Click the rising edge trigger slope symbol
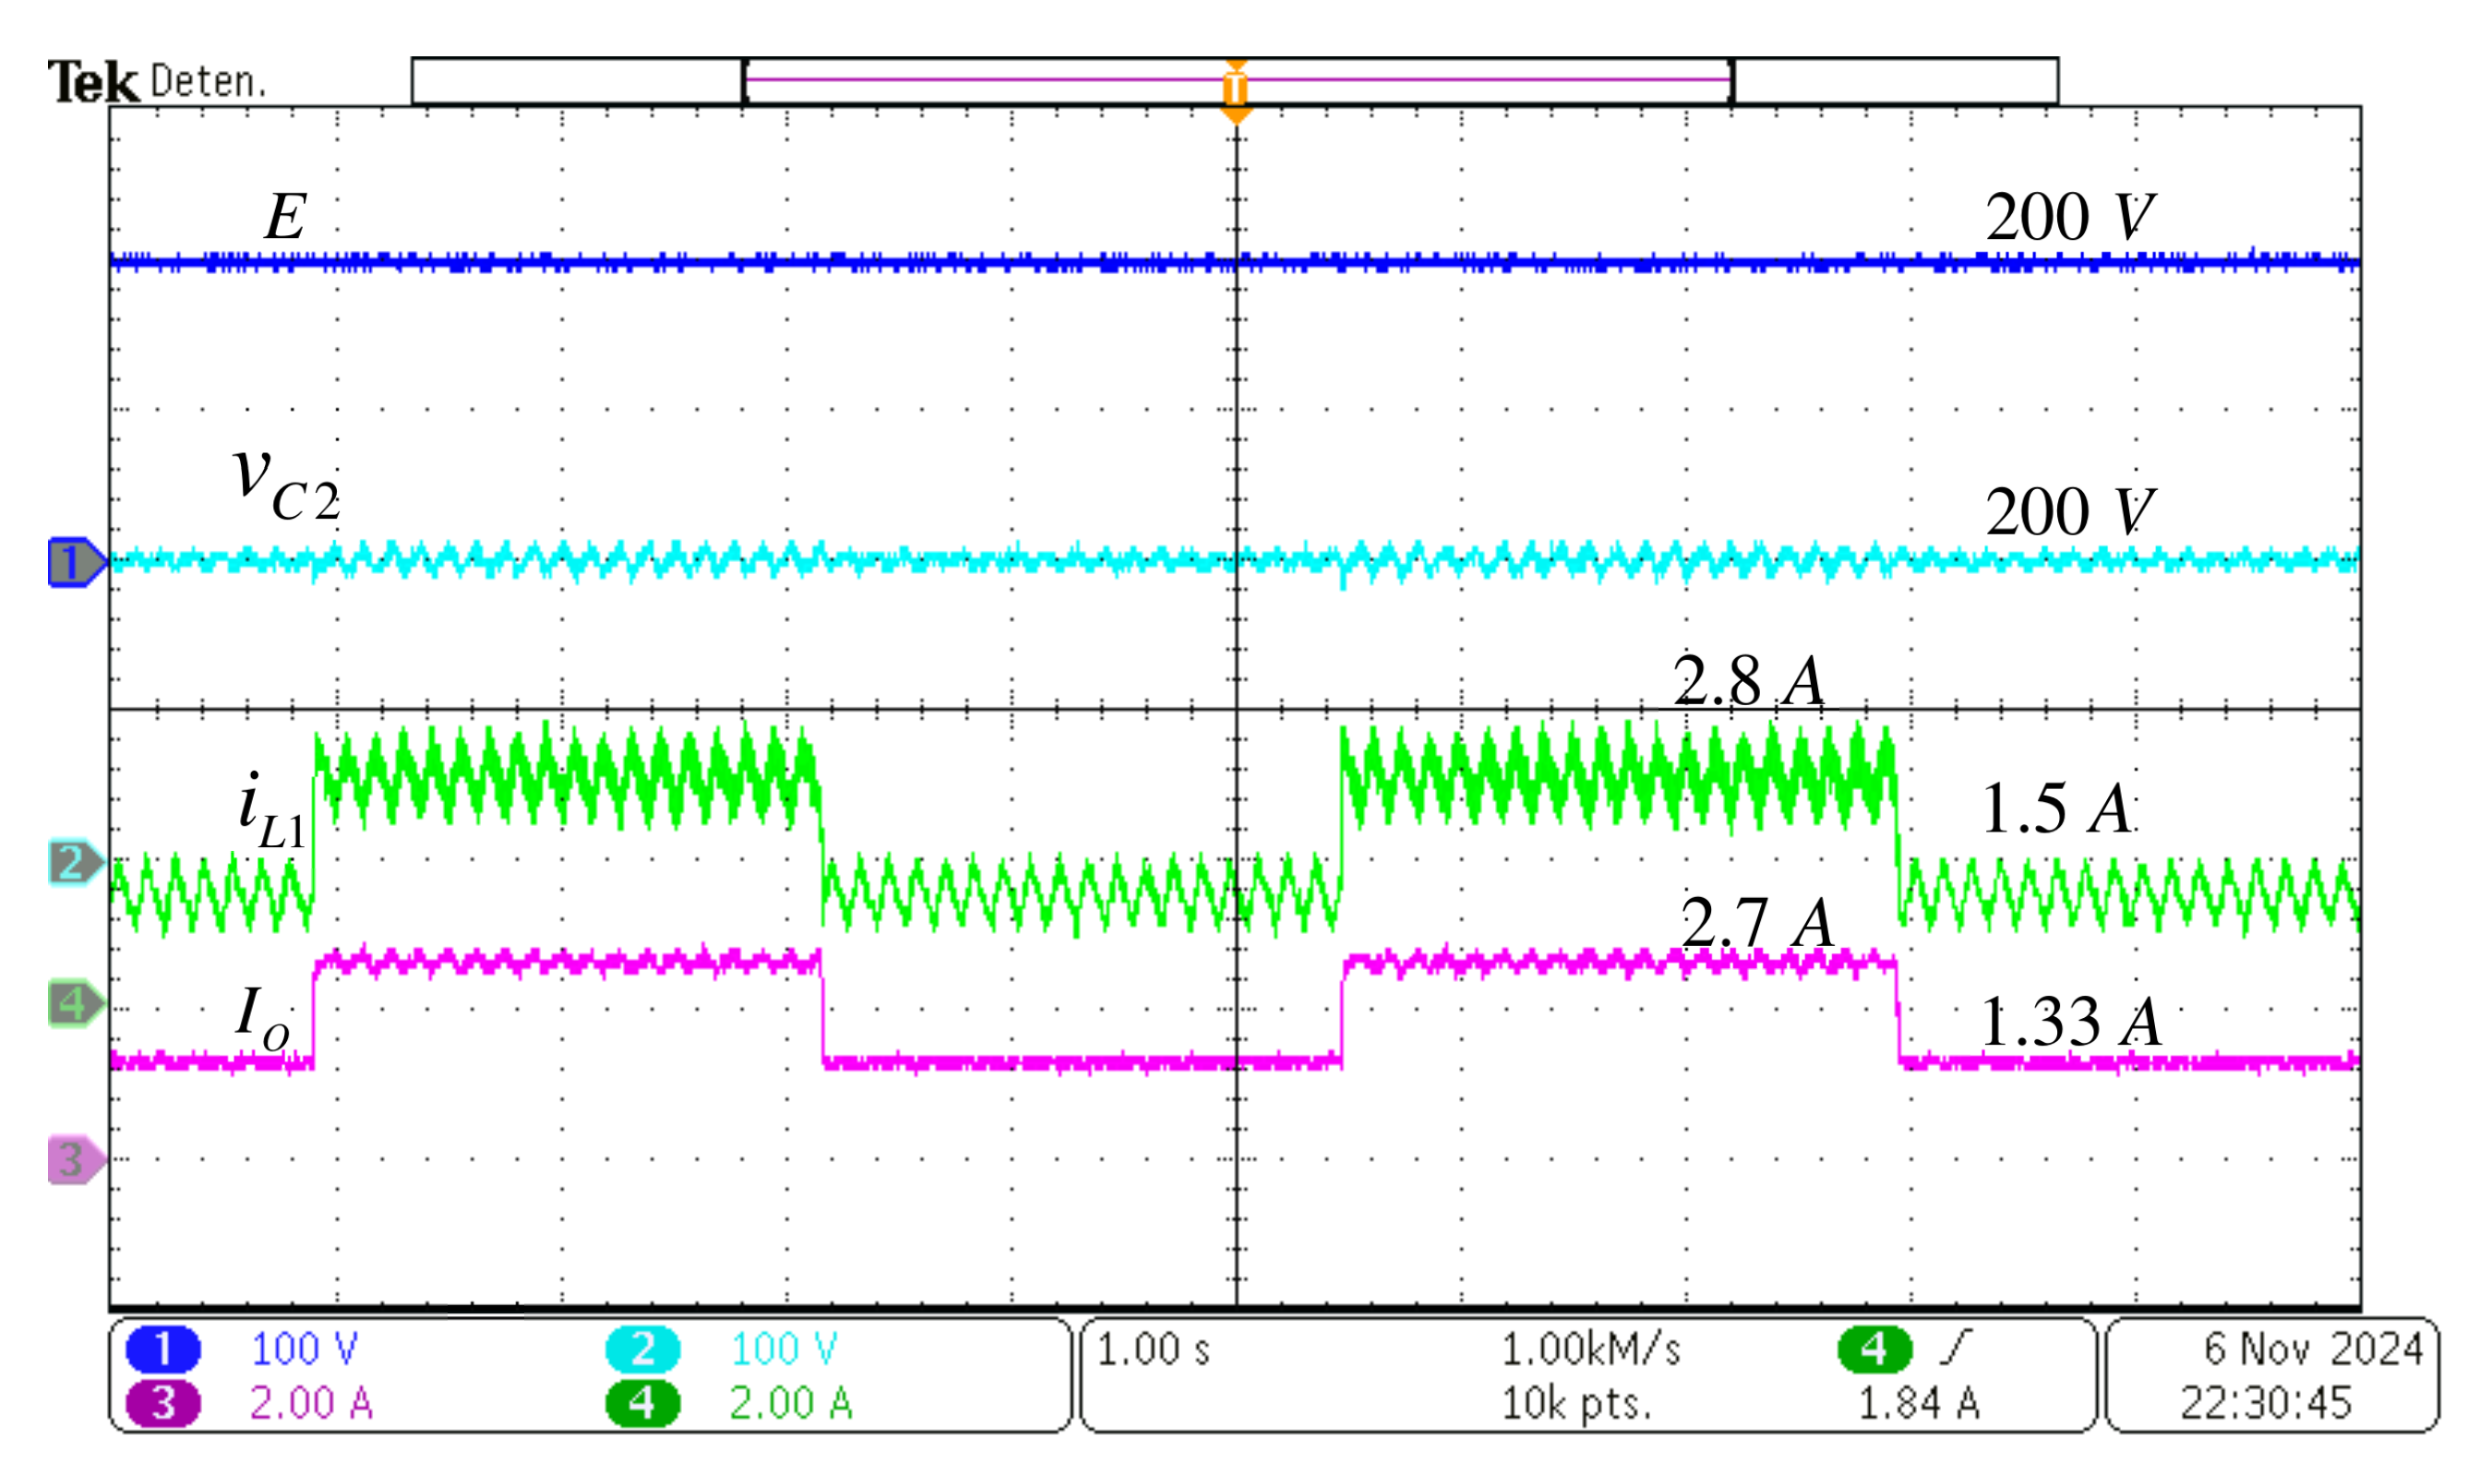This screenshot has height=1484, width=2467. click(x=1957, y=1347)
